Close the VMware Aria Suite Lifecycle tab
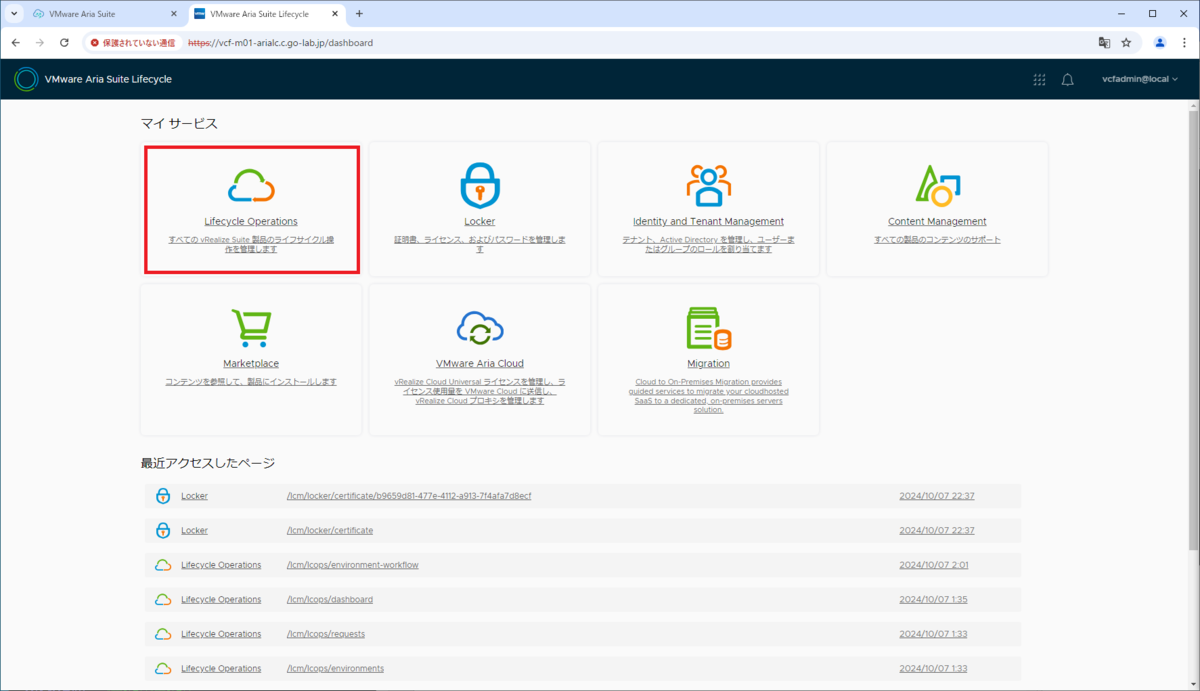Image resolution: width=1200 pixels, height=691 pixels. coord(335,14)
